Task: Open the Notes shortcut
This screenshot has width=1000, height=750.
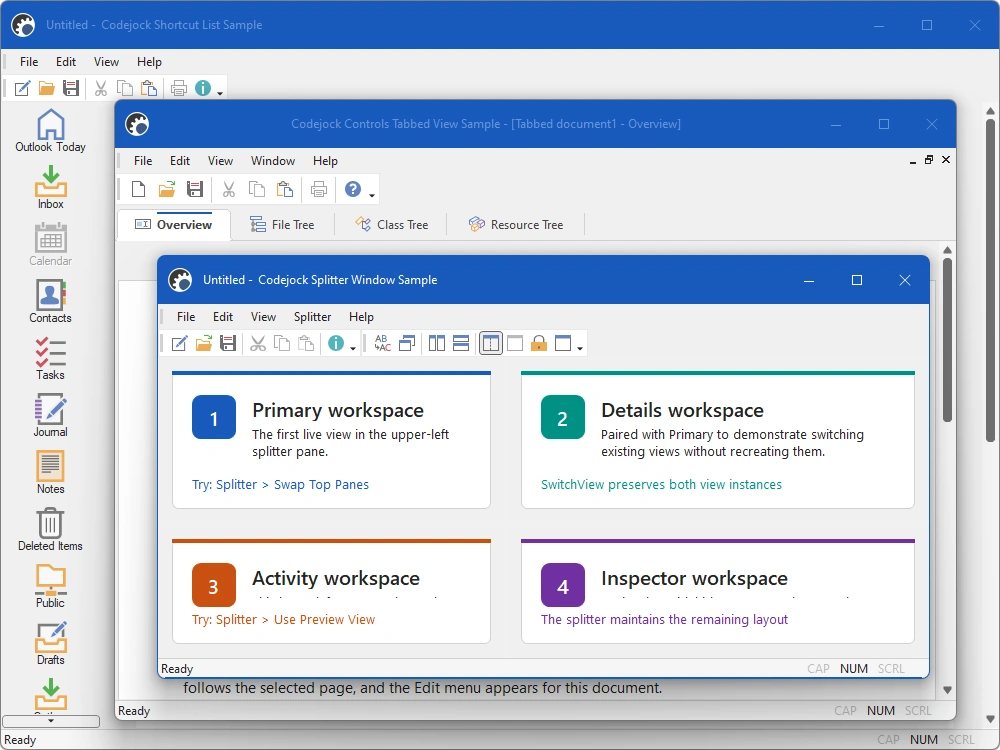Action: point(50,473)
